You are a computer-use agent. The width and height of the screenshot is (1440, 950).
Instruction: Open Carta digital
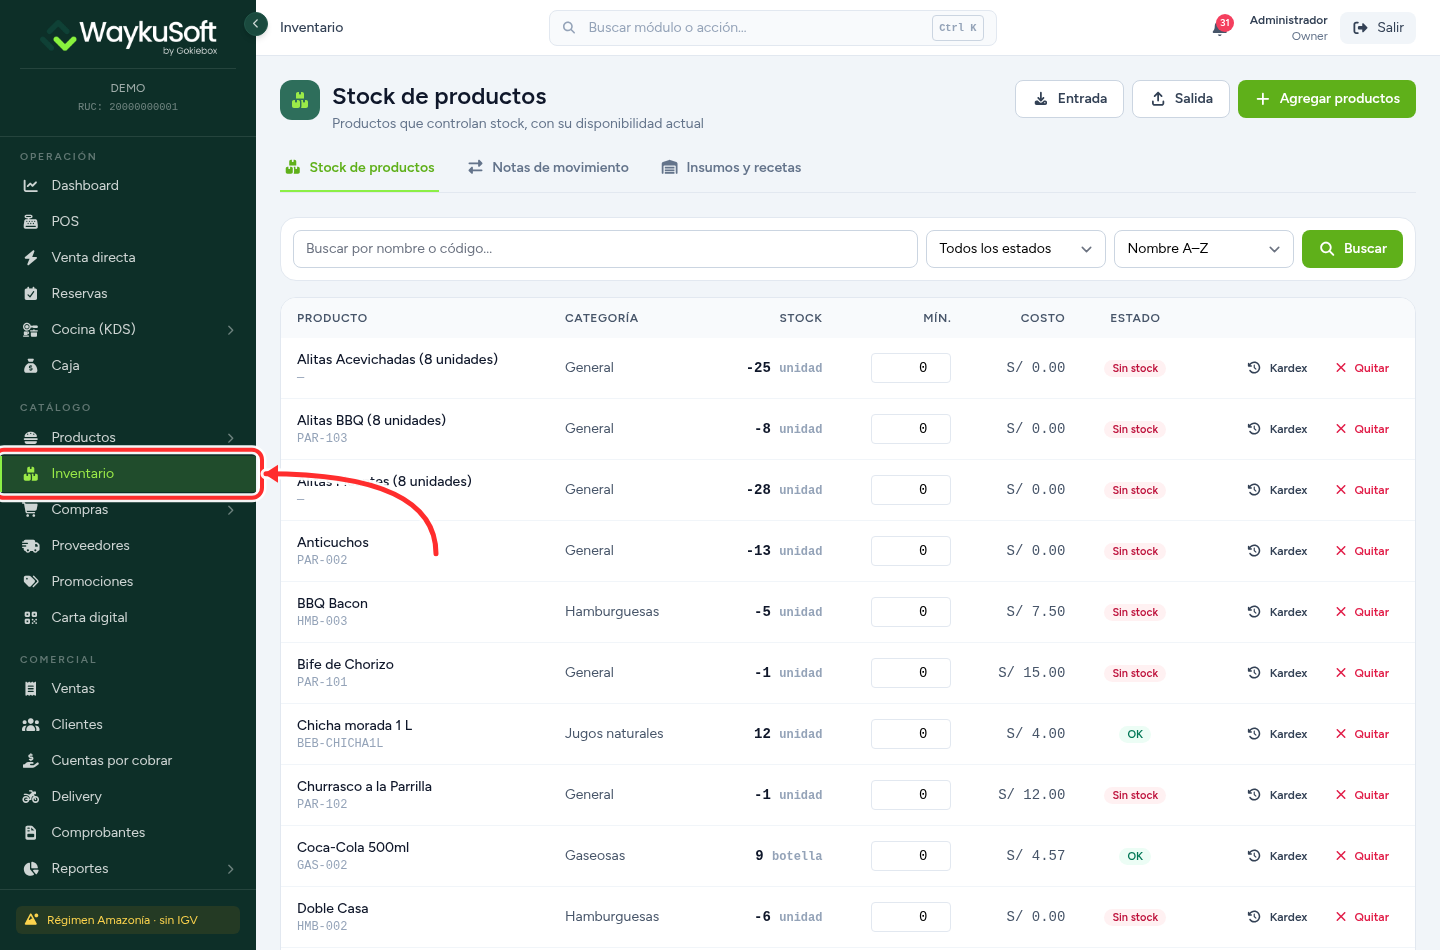tap(128, 617)
